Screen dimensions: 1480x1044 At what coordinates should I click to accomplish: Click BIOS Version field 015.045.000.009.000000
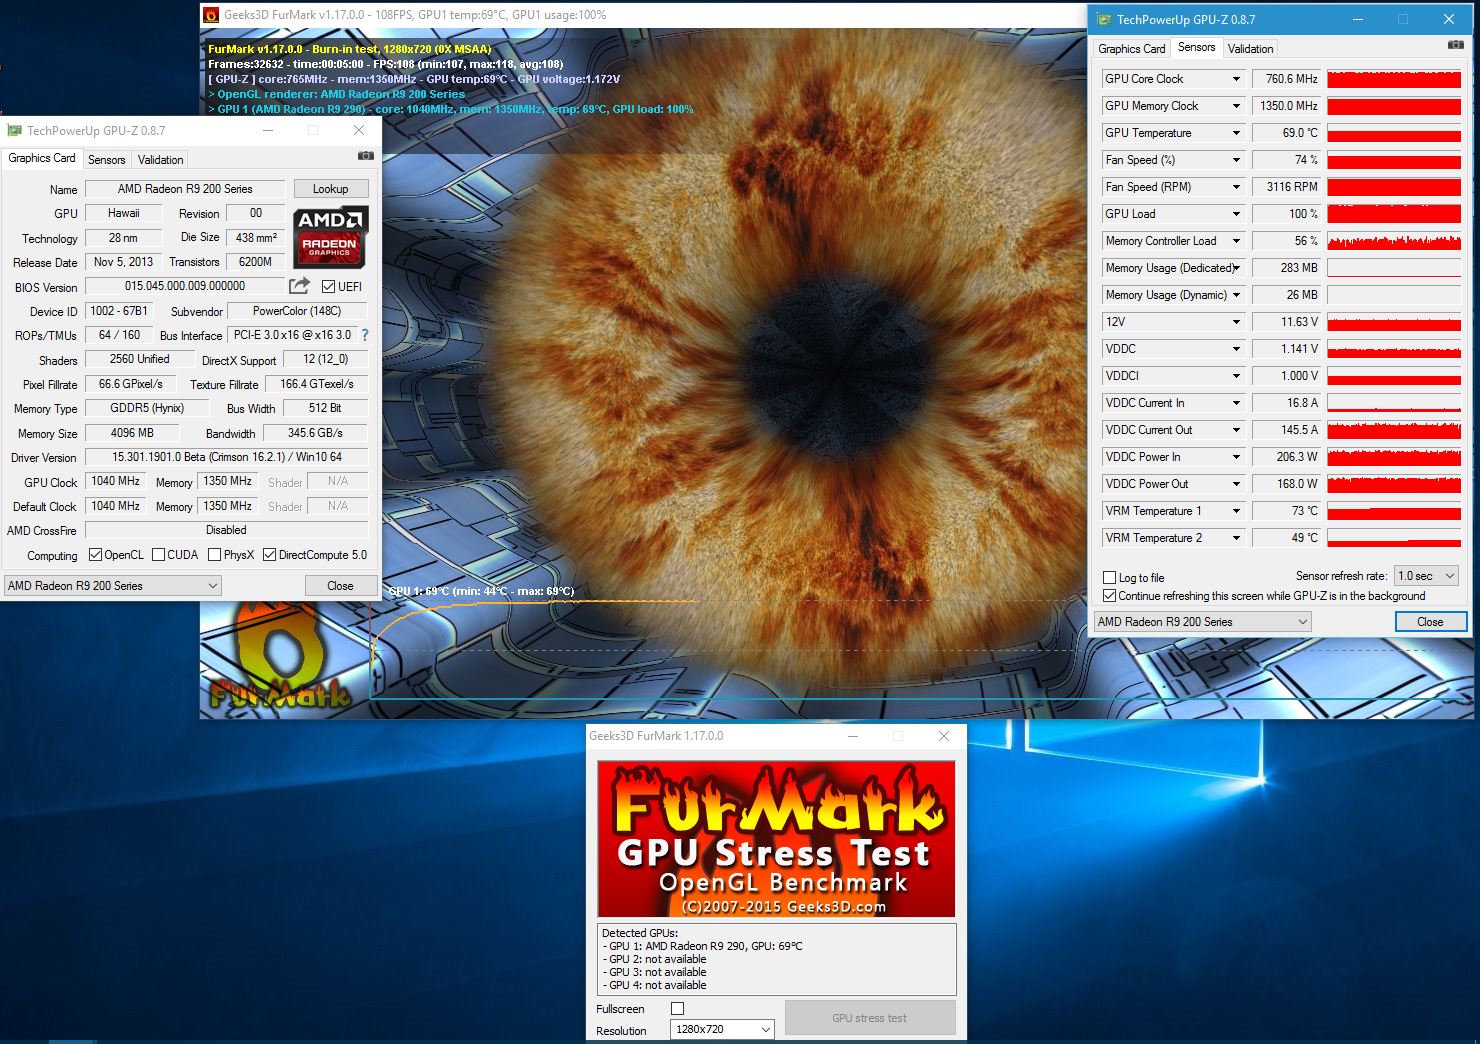click(185, 286)
